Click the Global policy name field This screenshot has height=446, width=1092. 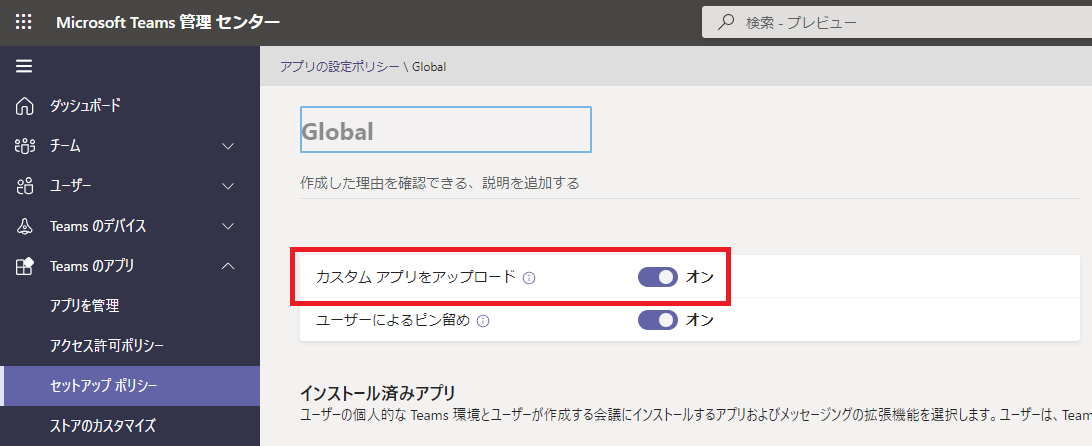point(445,131)
